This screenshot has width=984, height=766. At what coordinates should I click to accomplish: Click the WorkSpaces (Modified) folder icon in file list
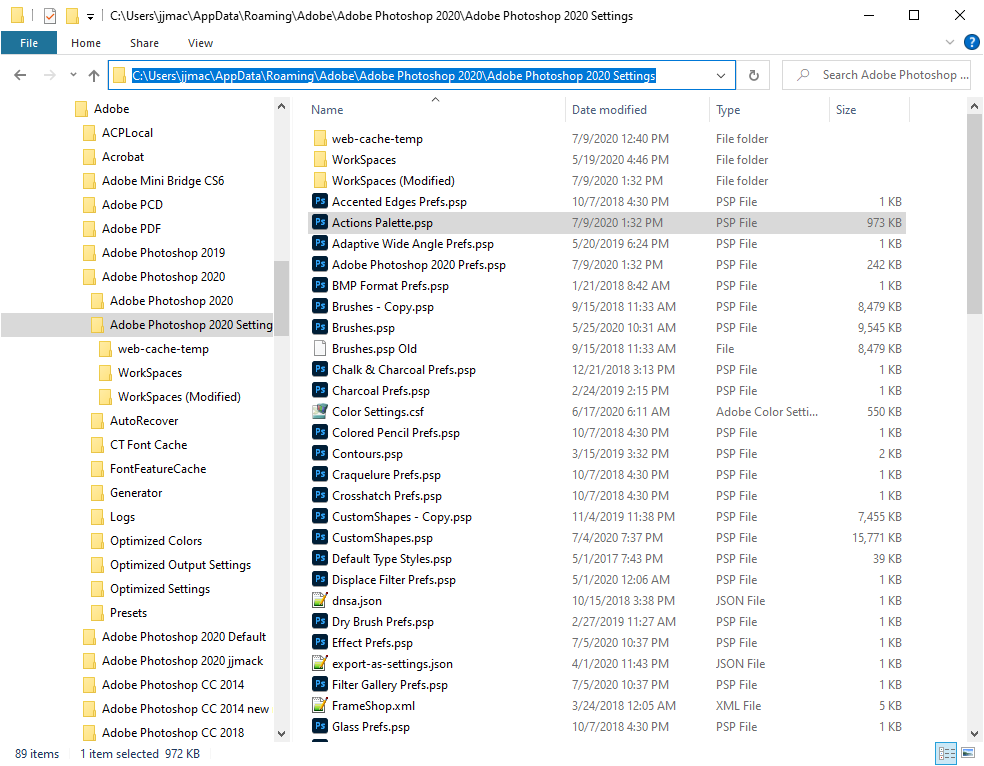coord(320,180)
